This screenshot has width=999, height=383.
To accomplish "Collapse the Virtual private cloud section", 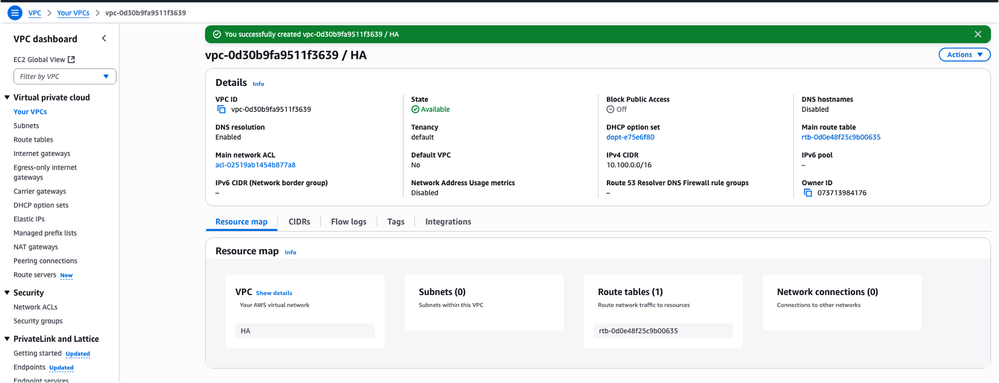I will click(x=7, y=98).
